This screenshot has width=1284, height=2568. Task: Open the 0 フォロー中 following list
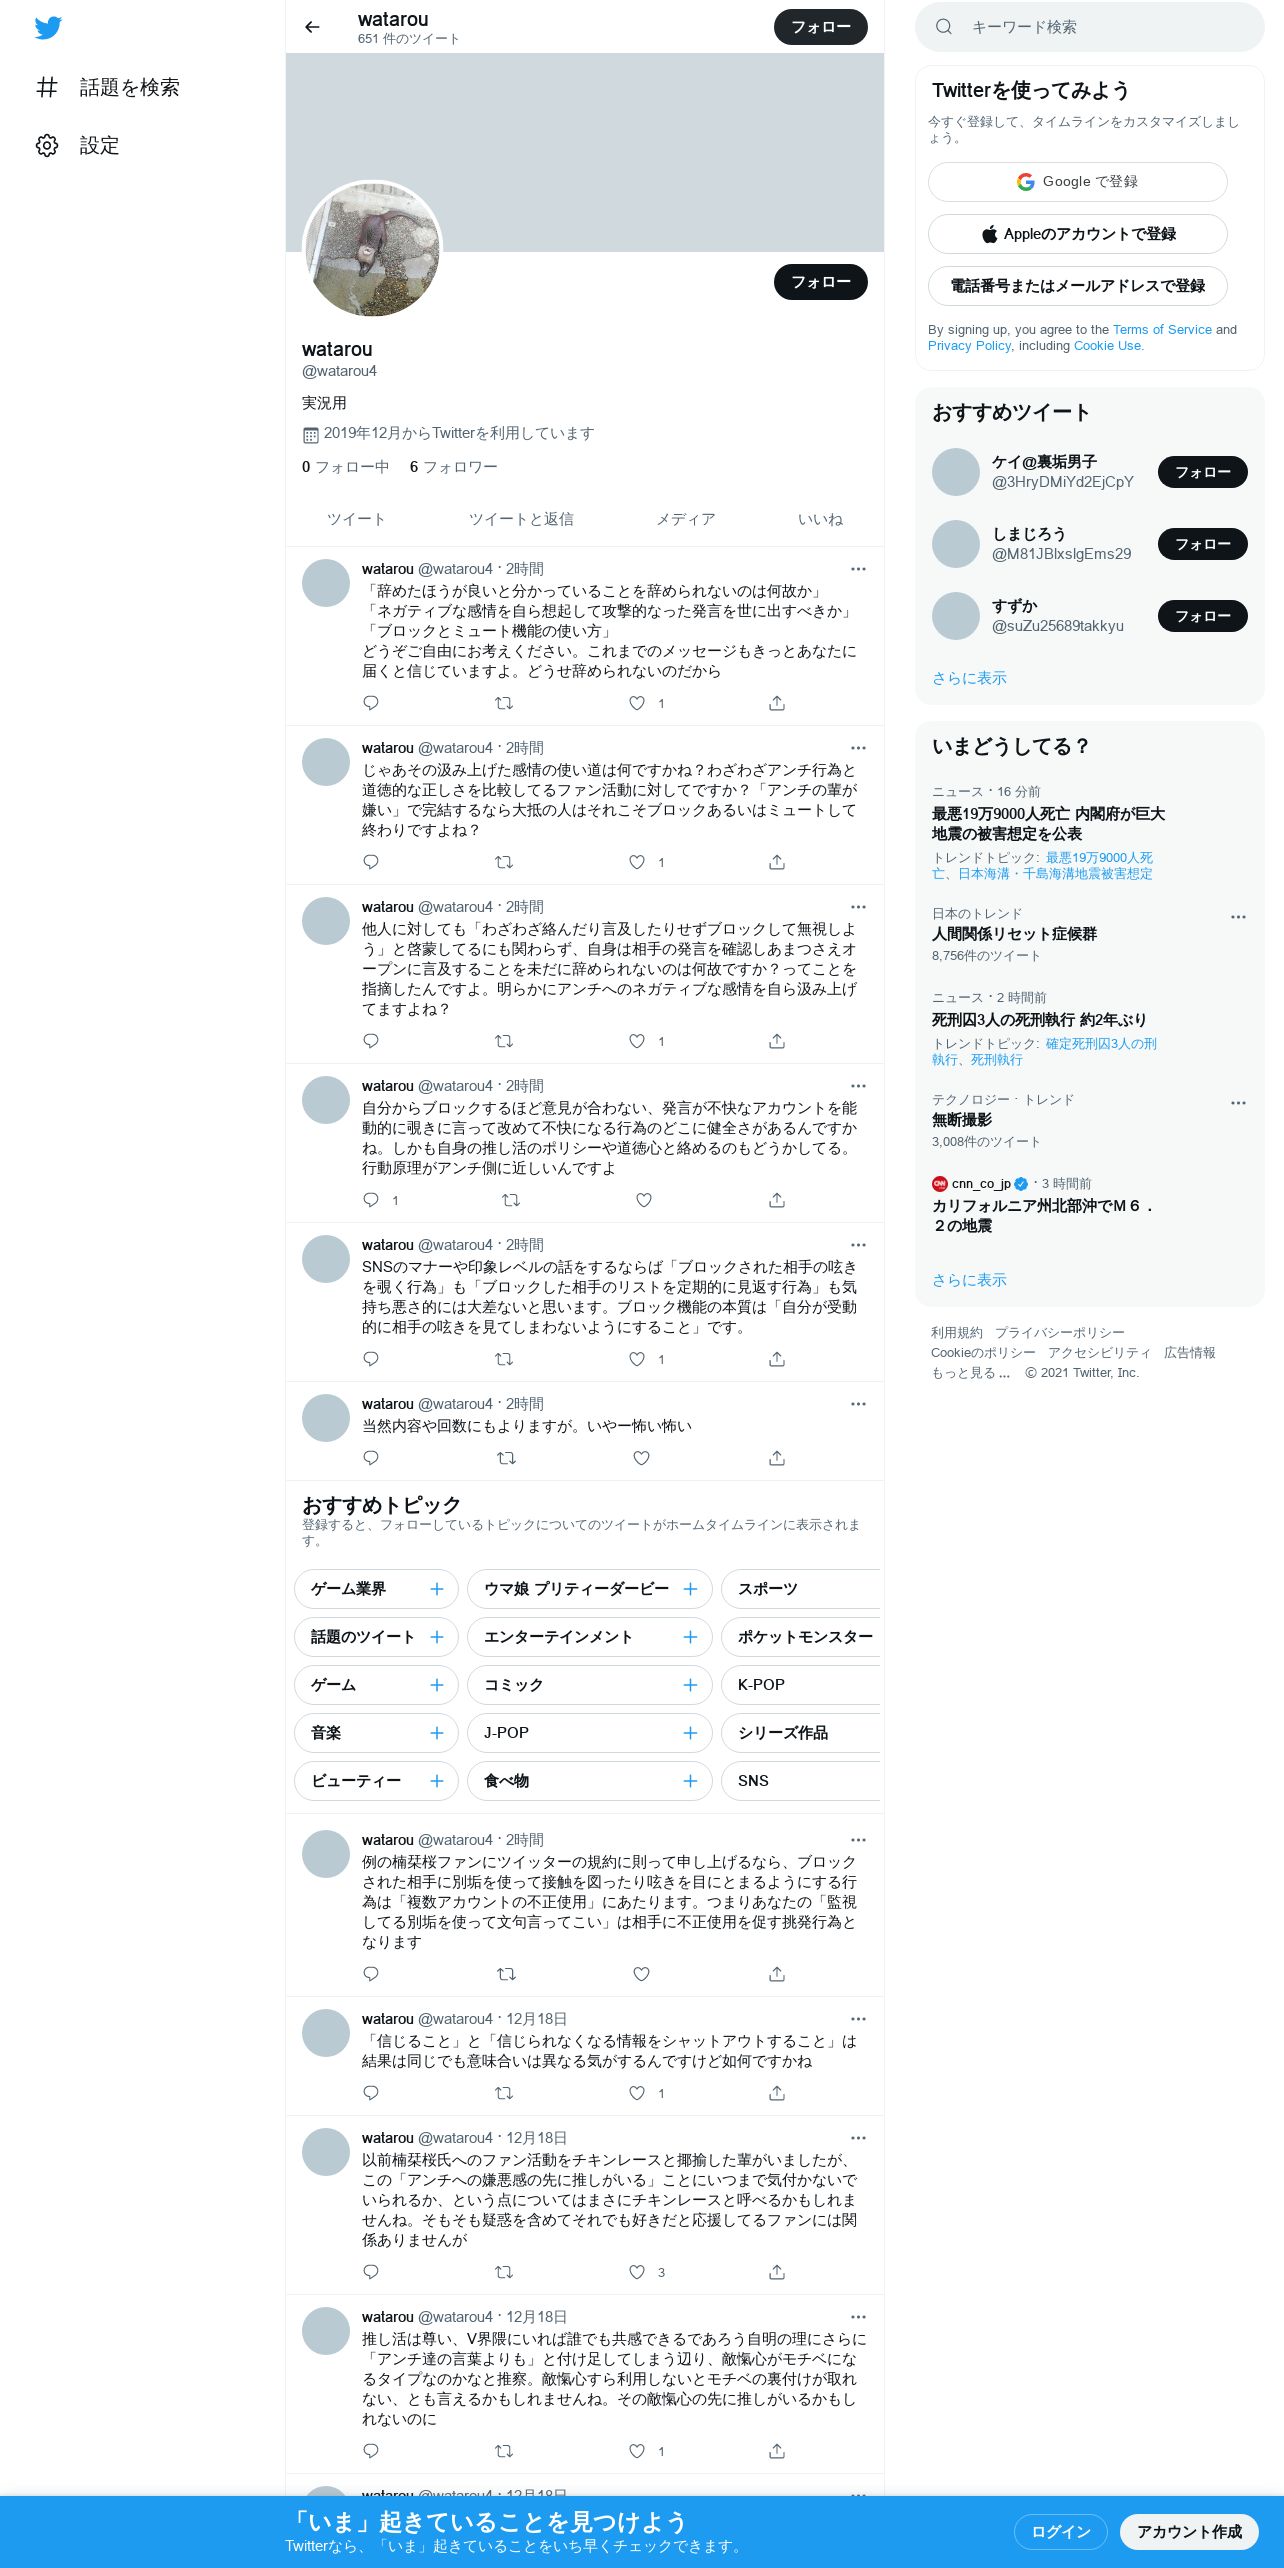(x=345, y=467)
